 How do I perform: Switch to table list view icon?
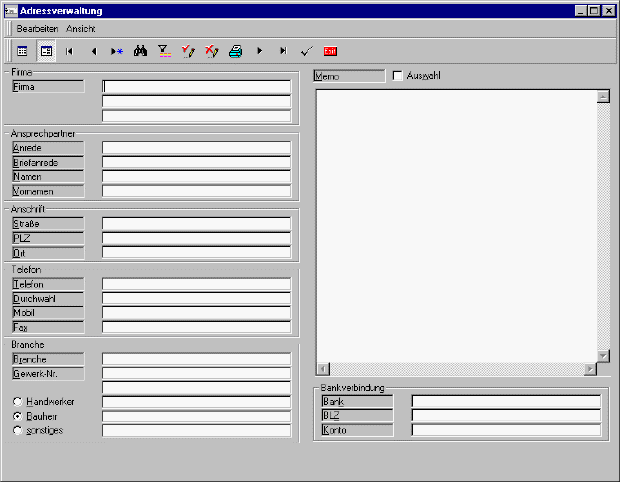coord(22,50)
